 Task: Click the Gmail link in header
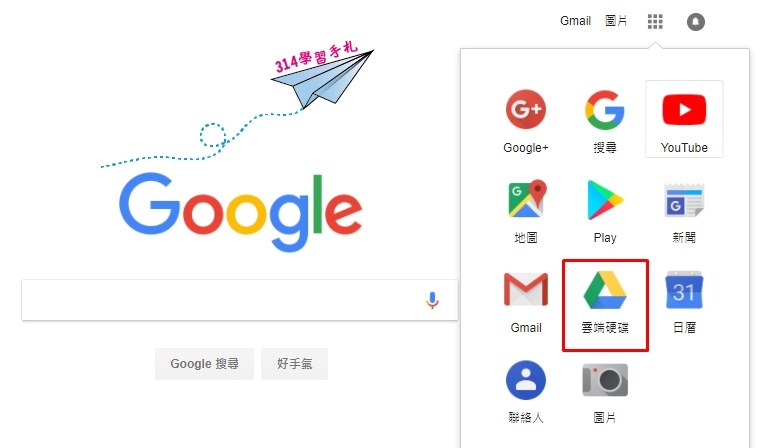pos(575,21)
